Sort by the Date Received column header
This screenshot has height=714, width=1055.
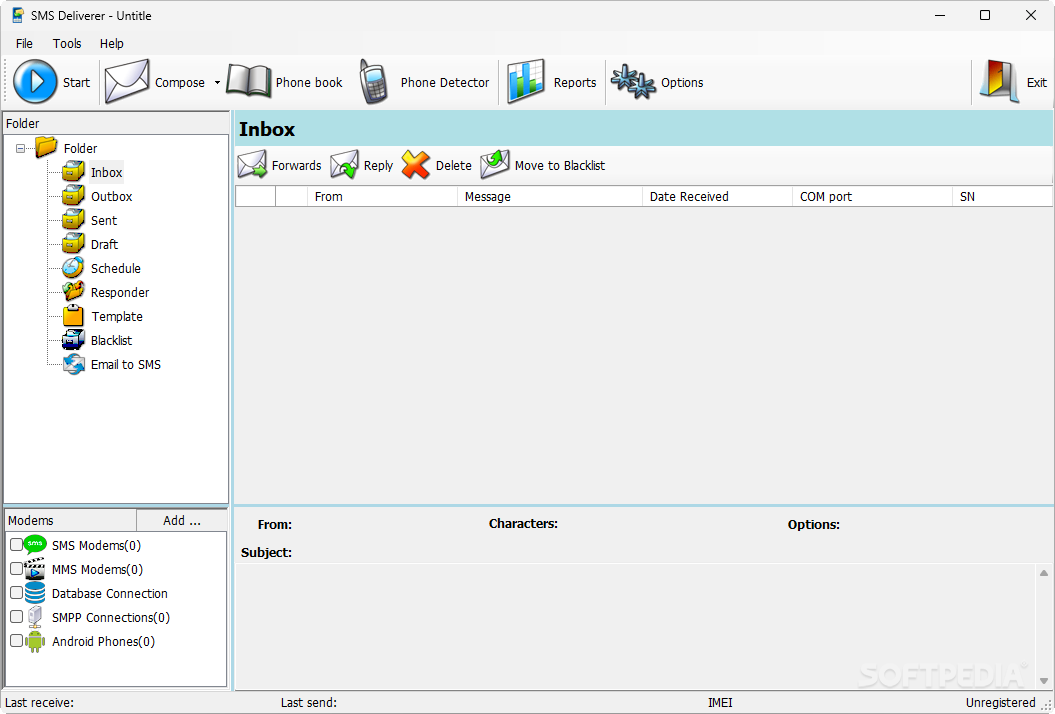[717, 197]
